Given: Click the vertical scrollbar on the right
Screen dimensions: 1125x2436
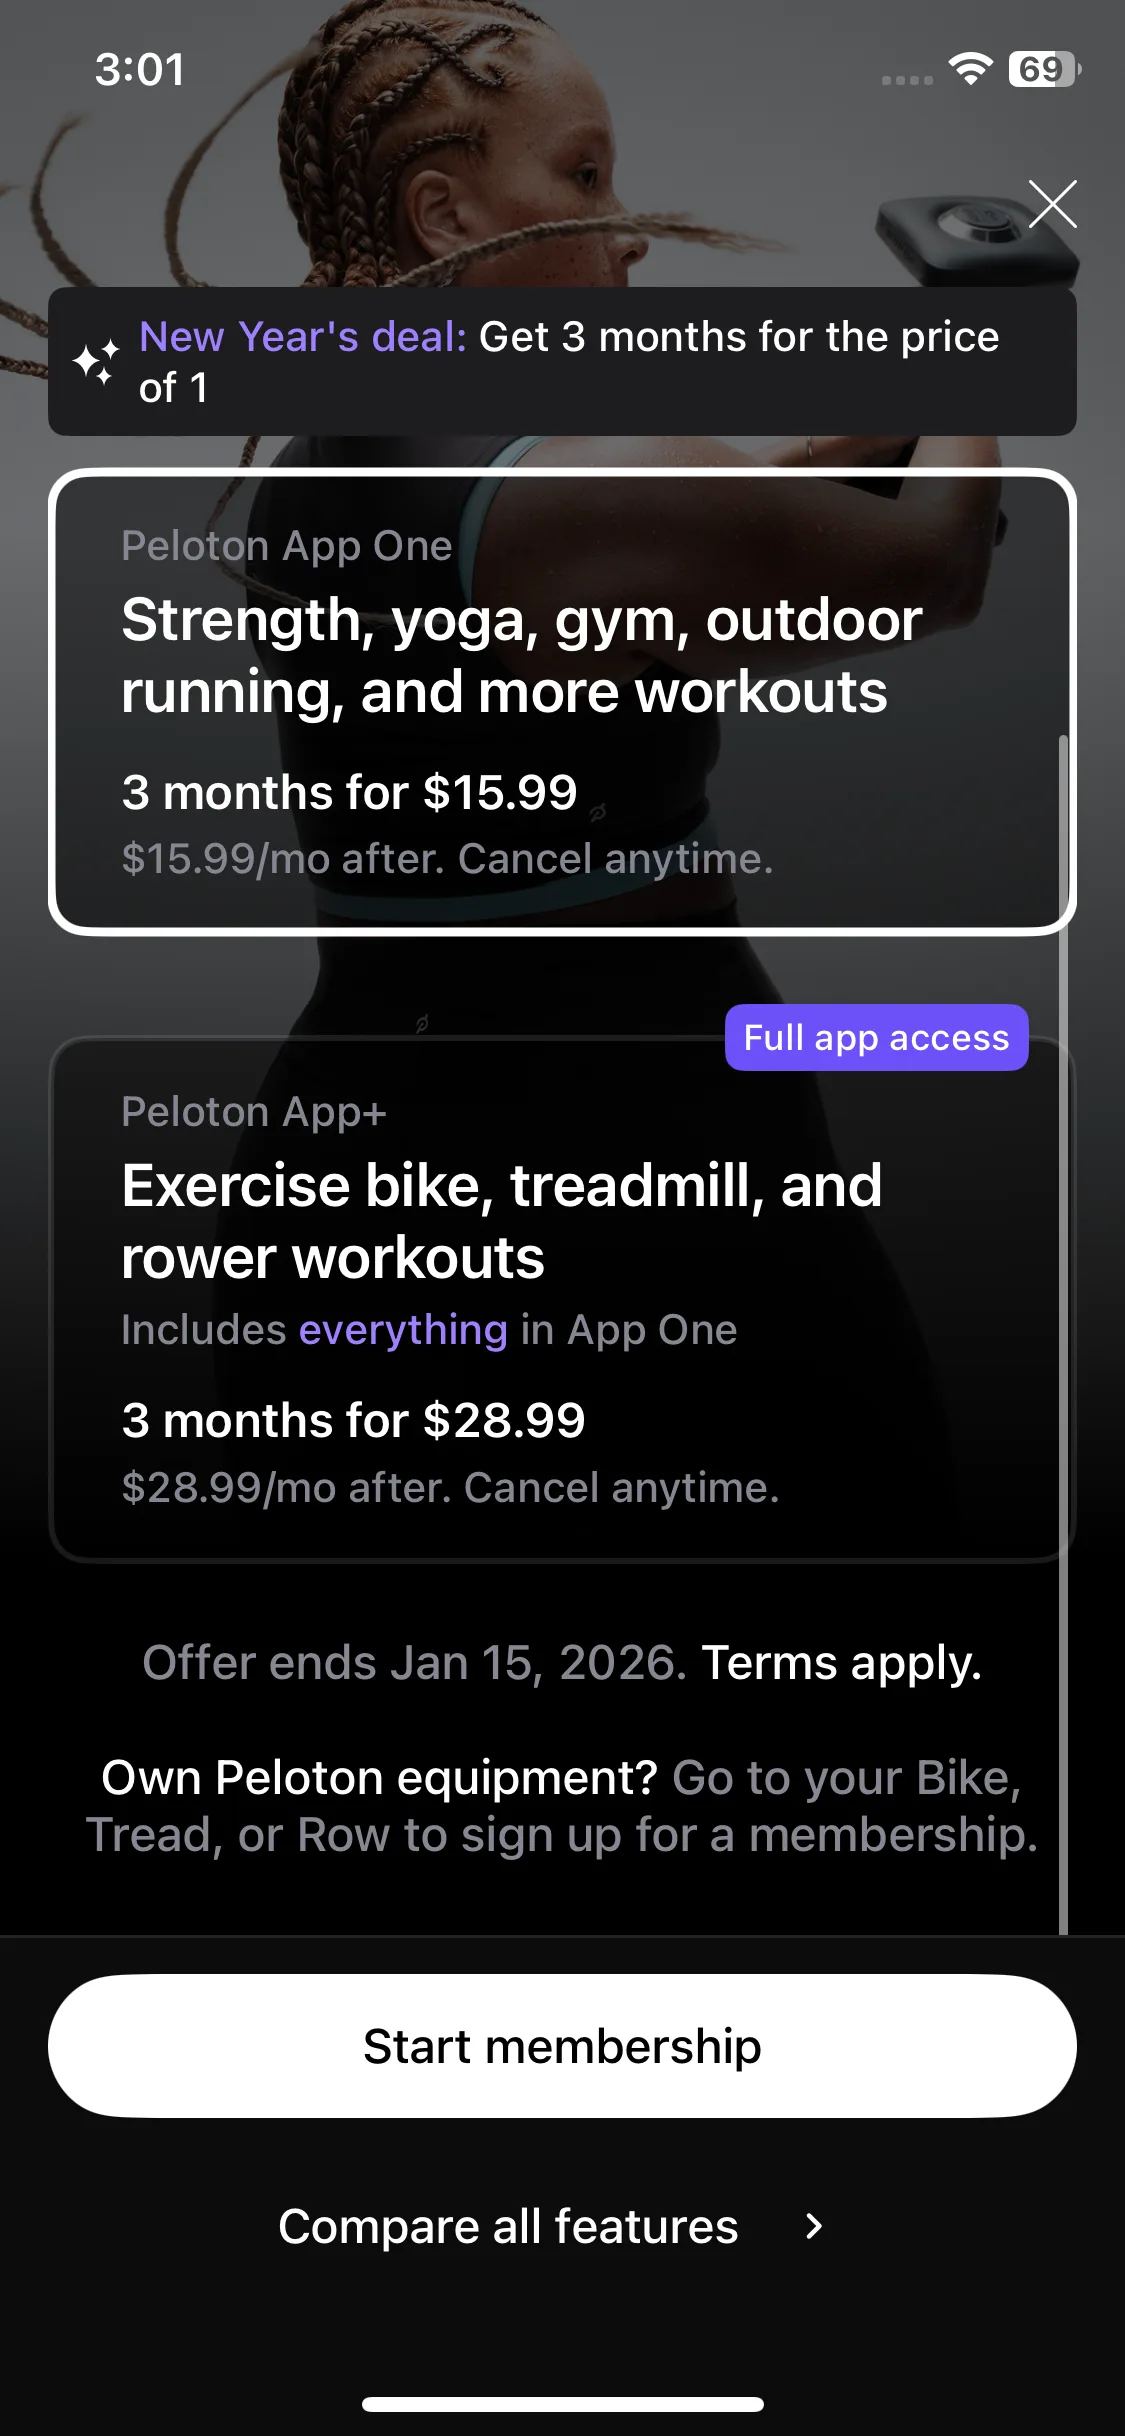Looking at the screenshot, I should [1063, 1300].
